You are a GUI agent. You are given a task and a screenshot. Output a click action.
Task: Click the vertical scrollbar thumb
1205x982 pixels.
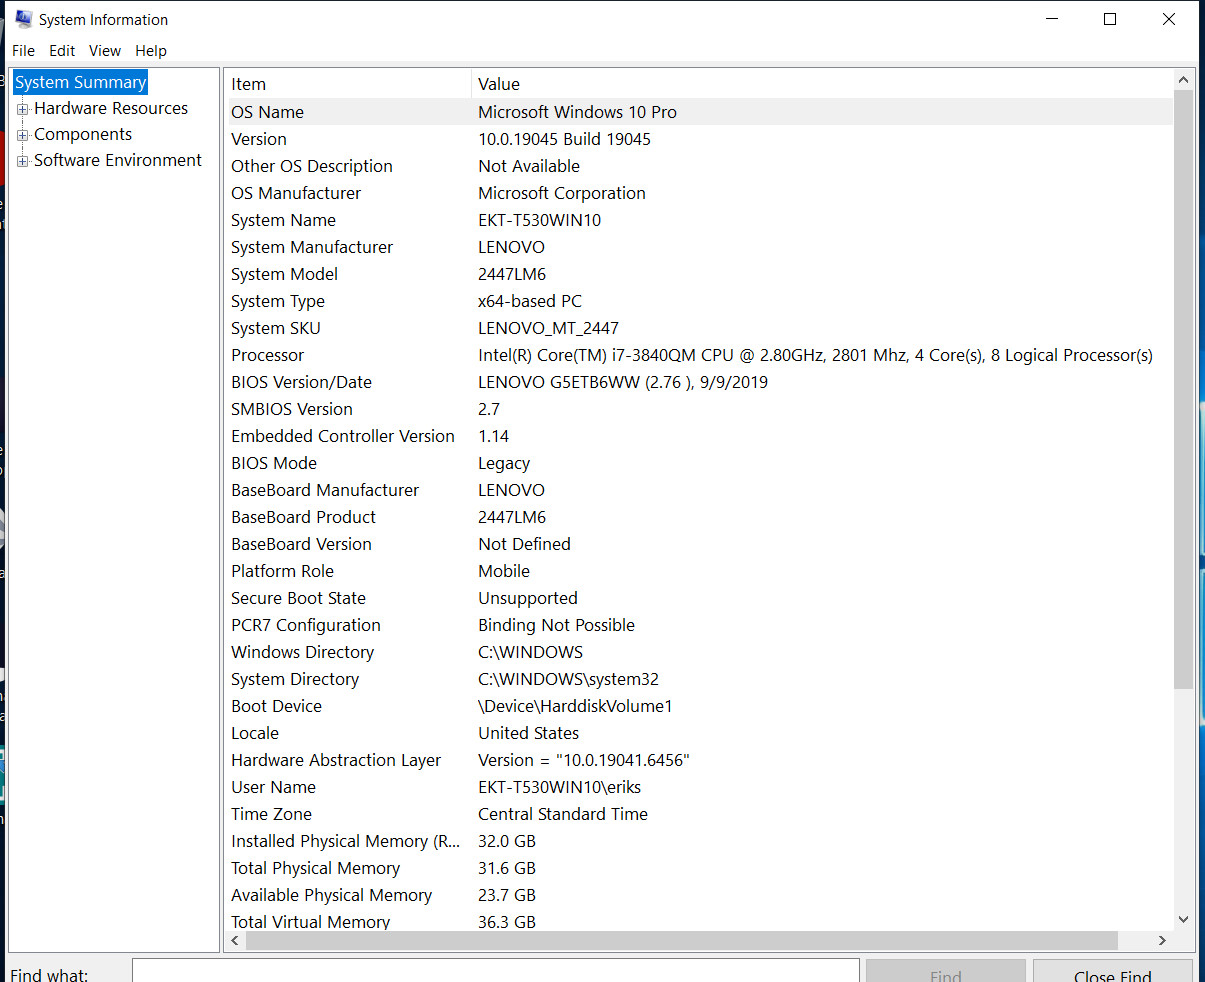click(1184, 389)
